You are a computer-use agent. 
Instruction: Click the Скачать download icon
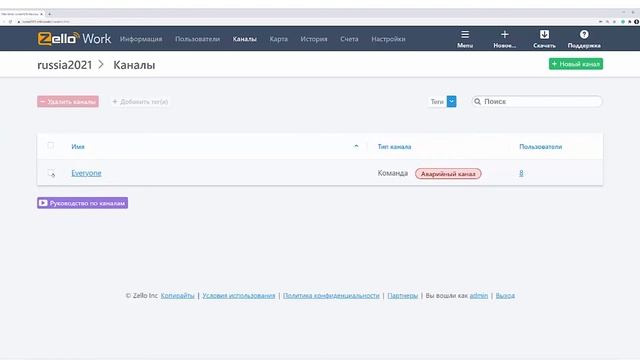tap(544, 35)
